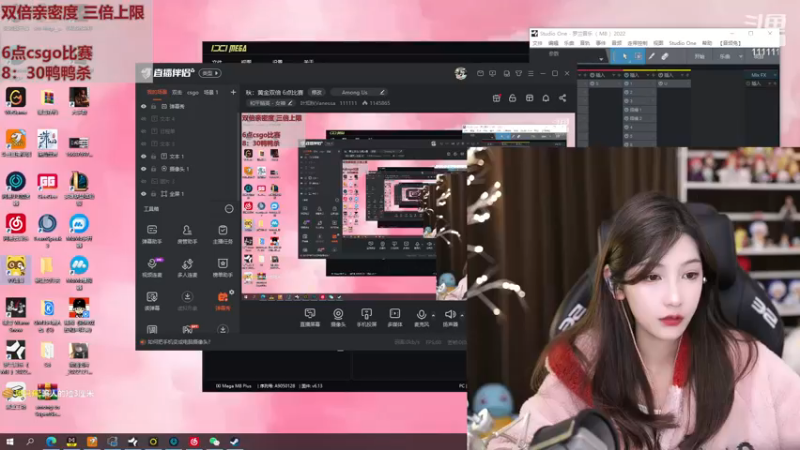Click the 开始 button in Studio One toolbar
The width and height of the screenshot is (800, 450).
coord(699,57)
